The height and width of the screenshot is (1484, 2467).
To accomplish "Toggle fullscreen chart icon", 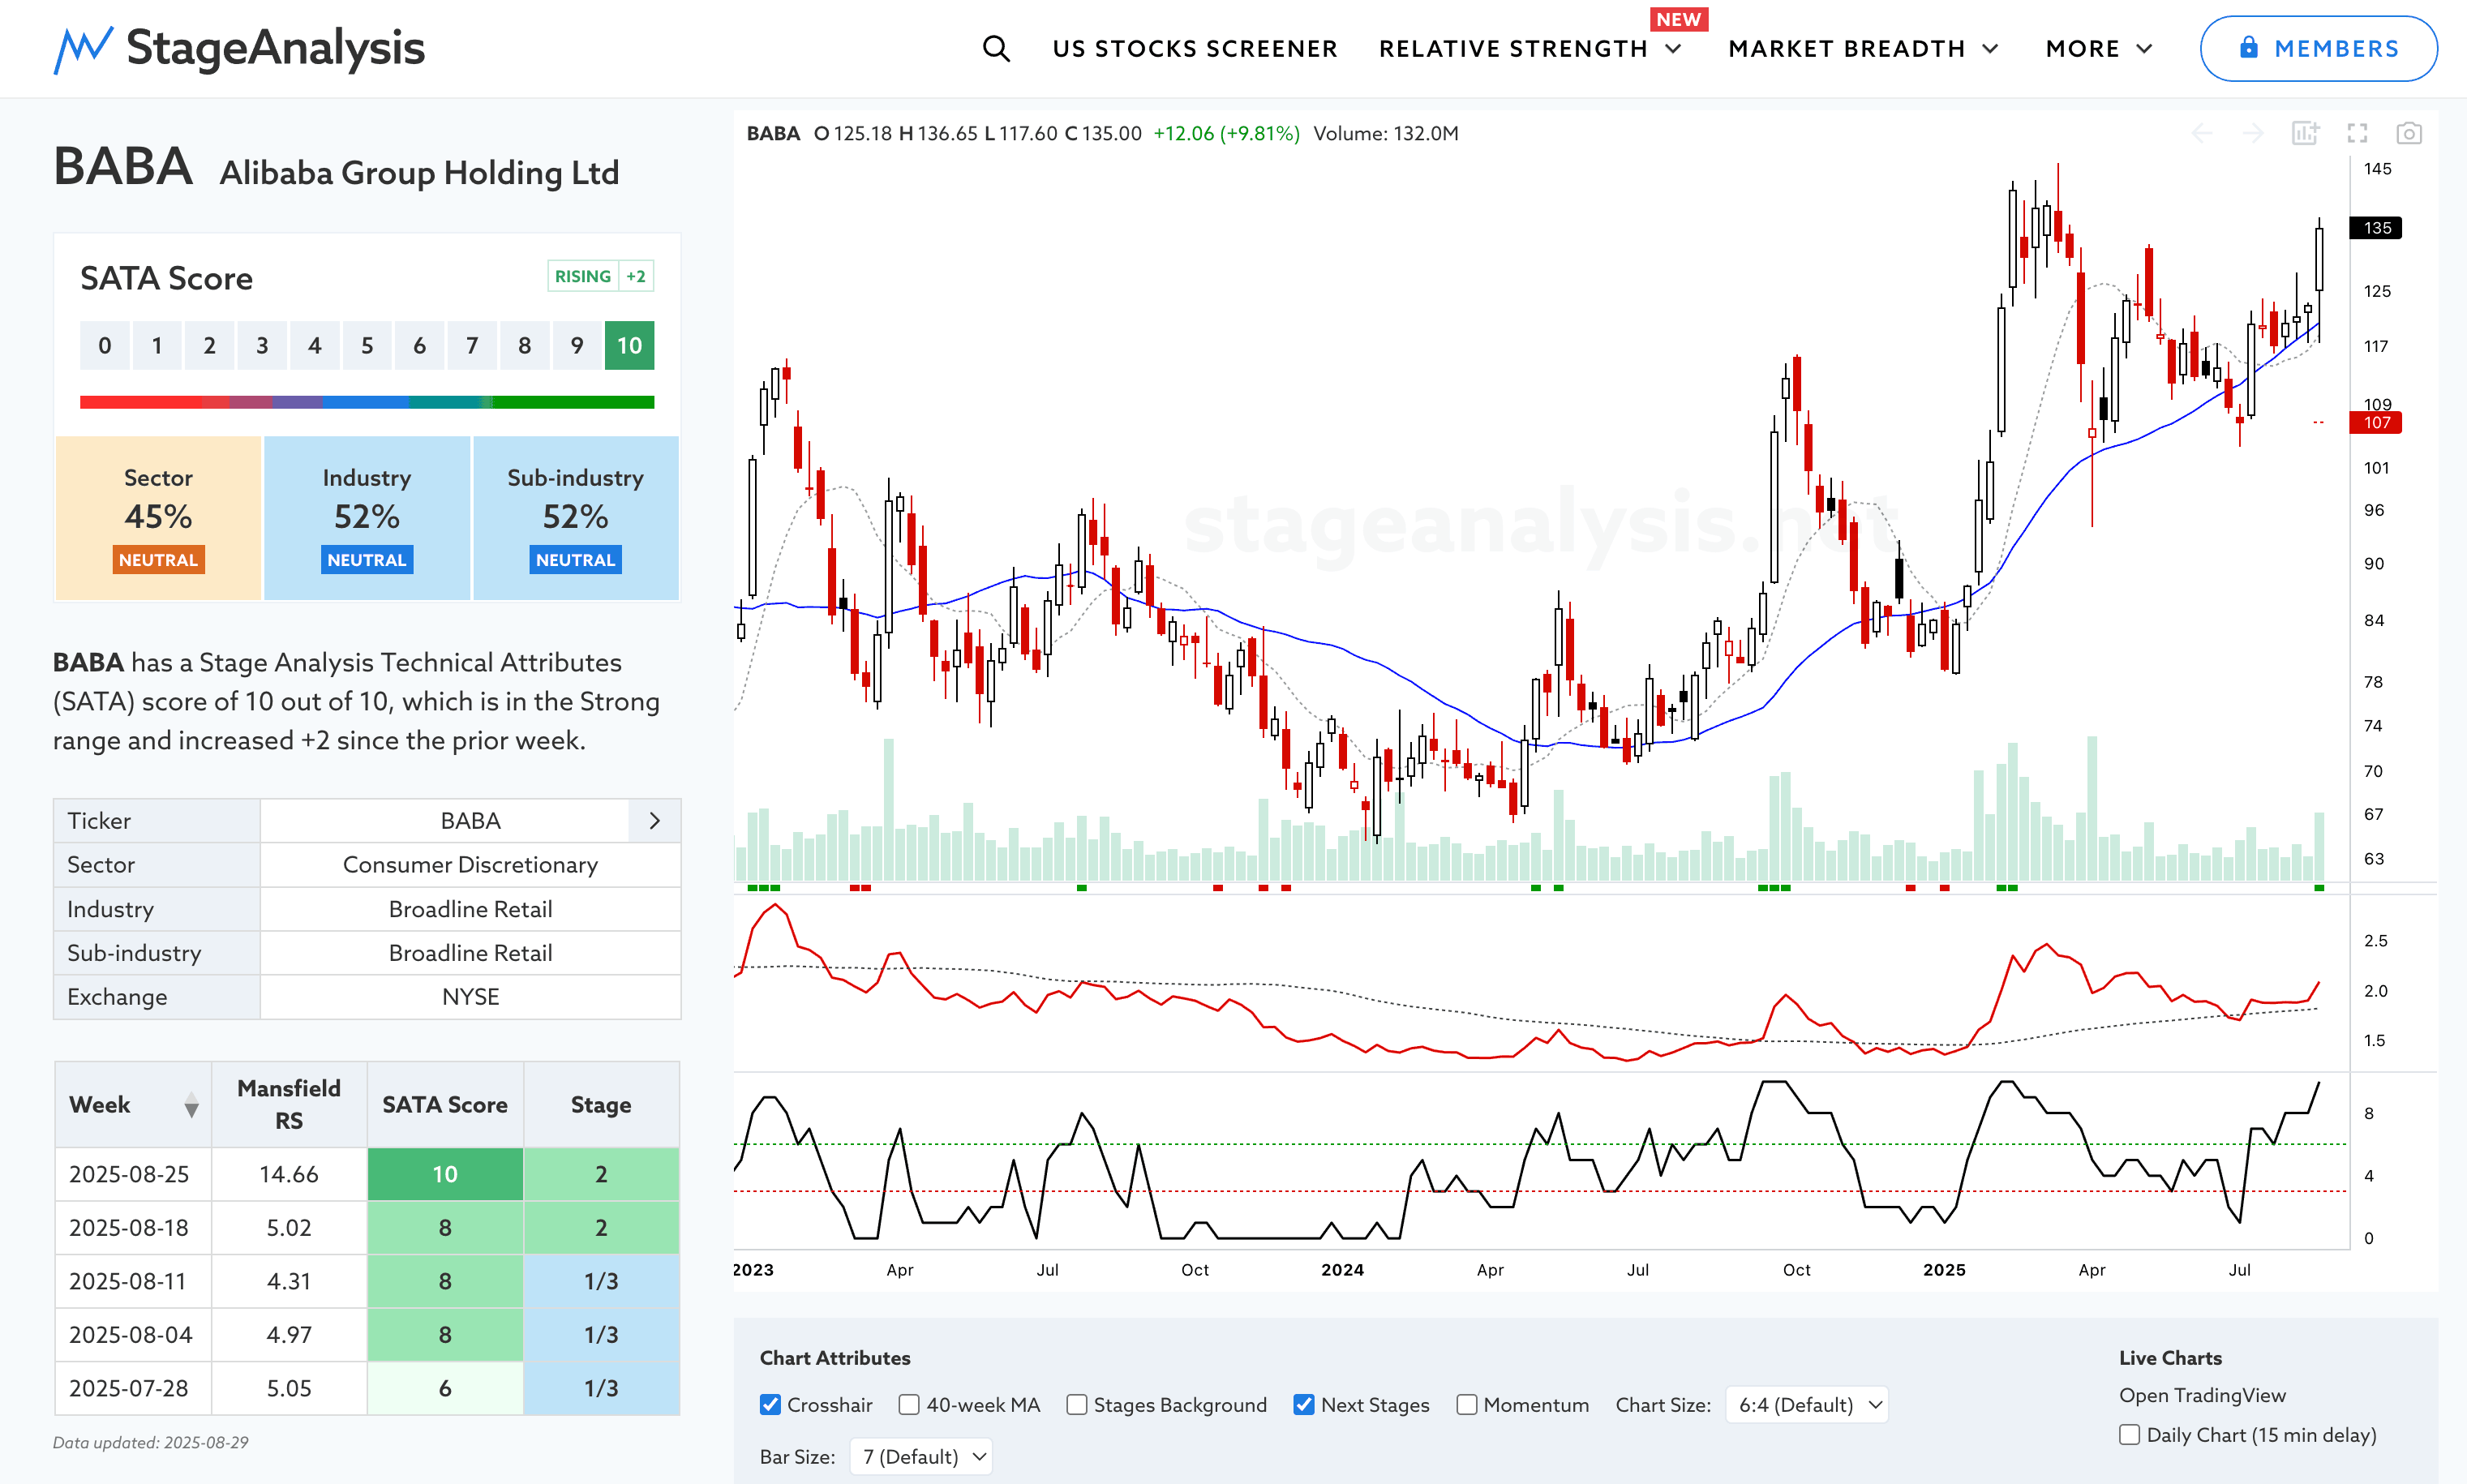I will (2357, 133).
